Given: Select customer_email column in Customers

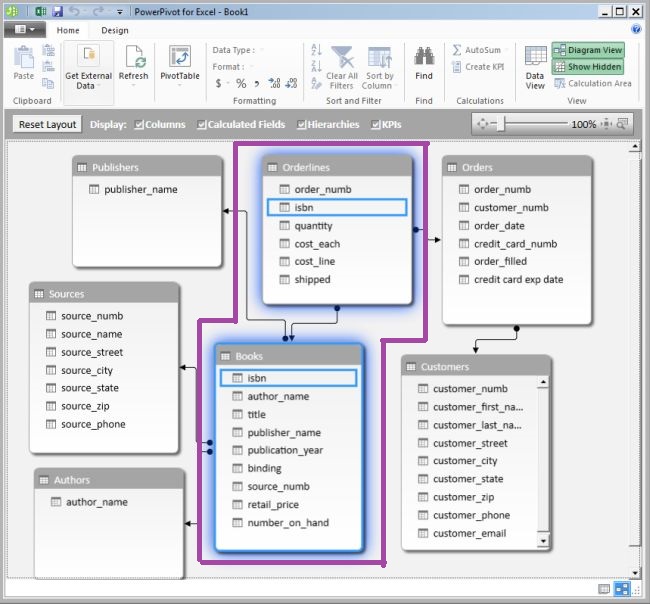Looking at the screenshot, I should click(462, 533).
